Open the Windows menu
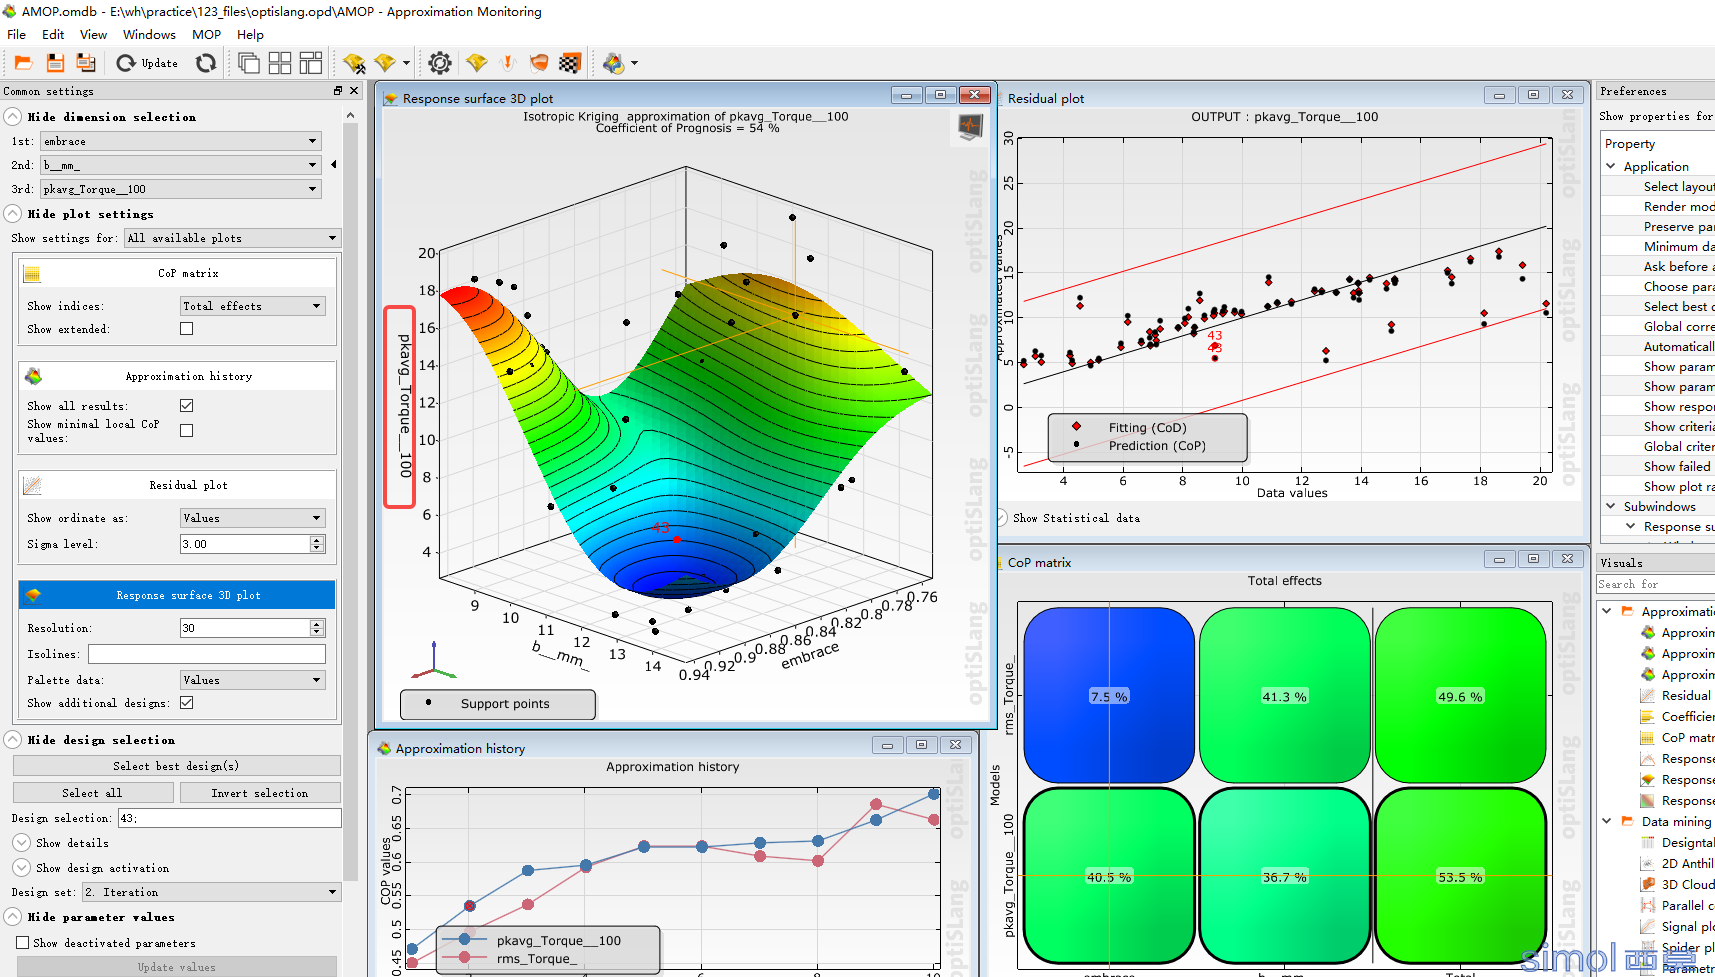 (x=149, y=34)
